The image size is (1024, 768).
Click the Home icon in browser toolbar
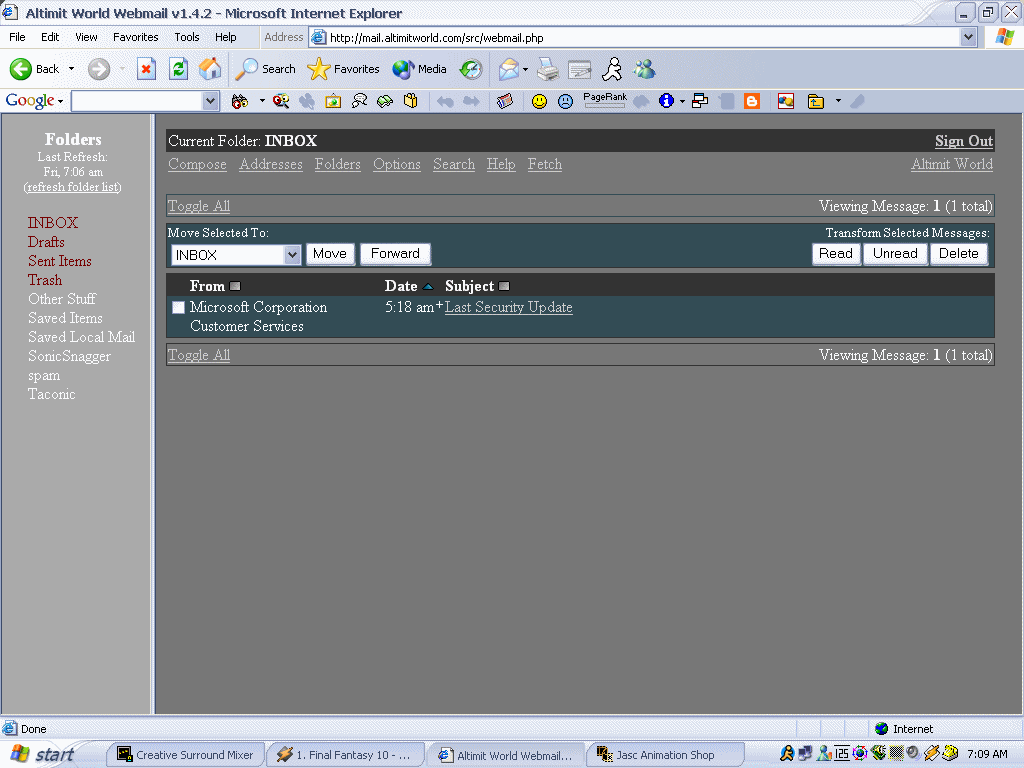click(210, 69)
